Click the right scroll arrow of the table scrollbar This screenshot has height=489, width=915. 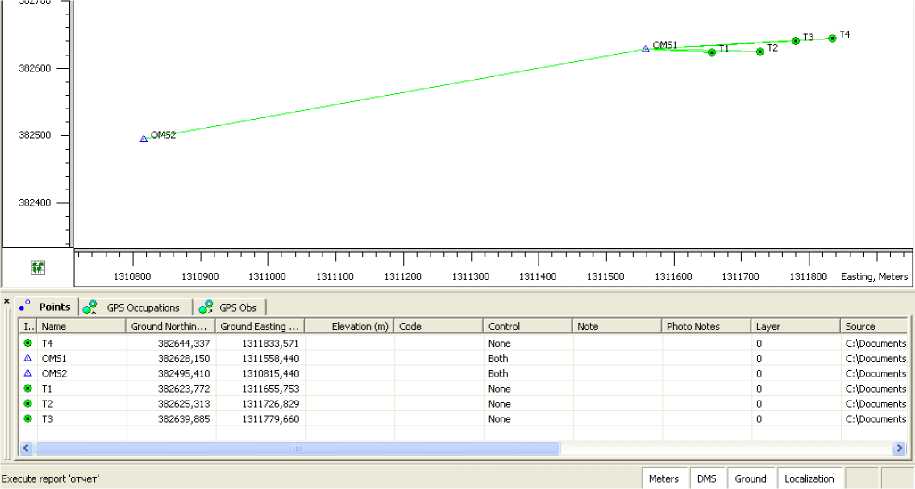tap(899, 448)
